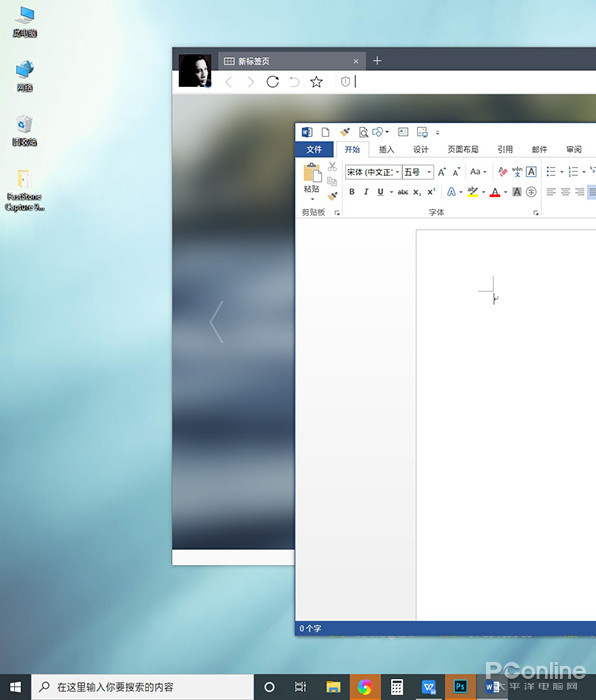Open 剪贴板 clipboard pane launcher
This screenshot has height=700, width=596.
pos(337,213)
